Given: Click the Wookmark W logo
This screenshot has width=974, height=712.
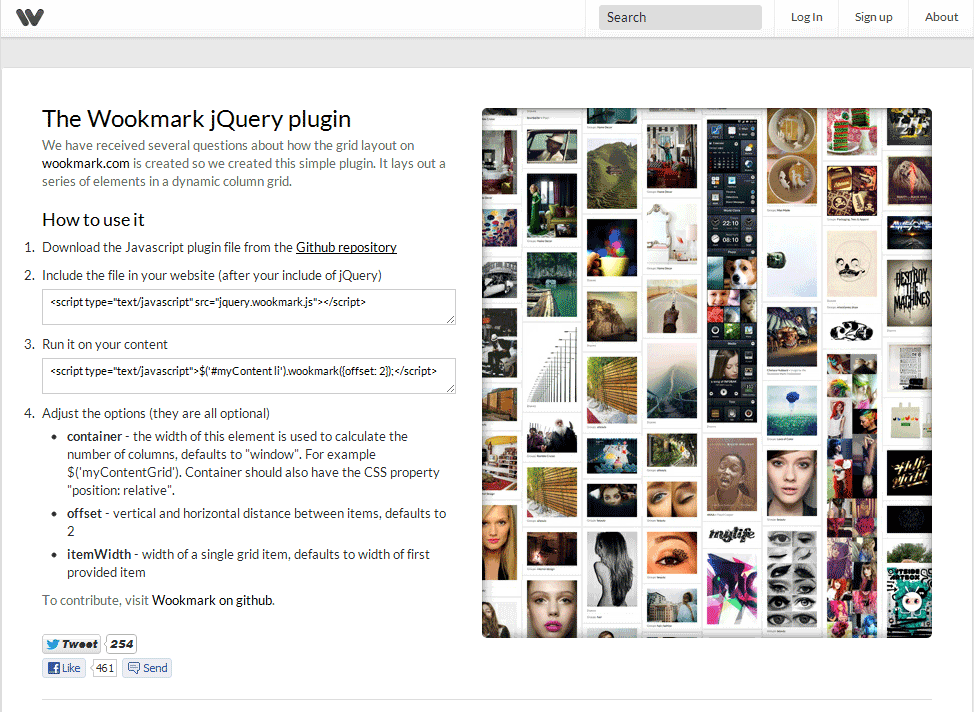Looking at the screenshot, I should (x=30, y=17).
